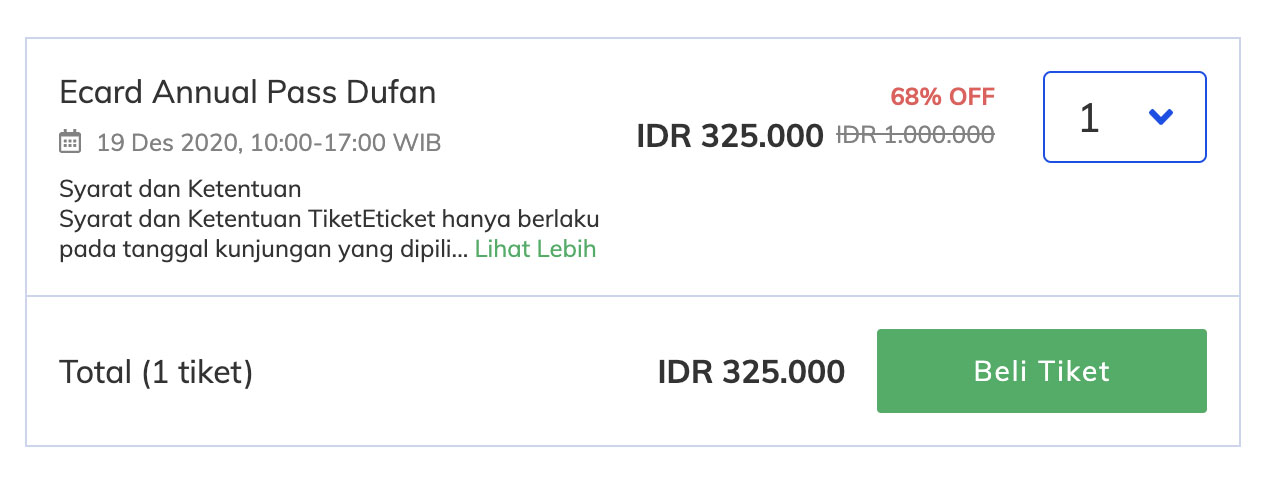Image resolution: width=1281 pixels, height=487 pixels.
Task: Click the discounted IDR 325.000 ticket price
Action: click(730, 135)
